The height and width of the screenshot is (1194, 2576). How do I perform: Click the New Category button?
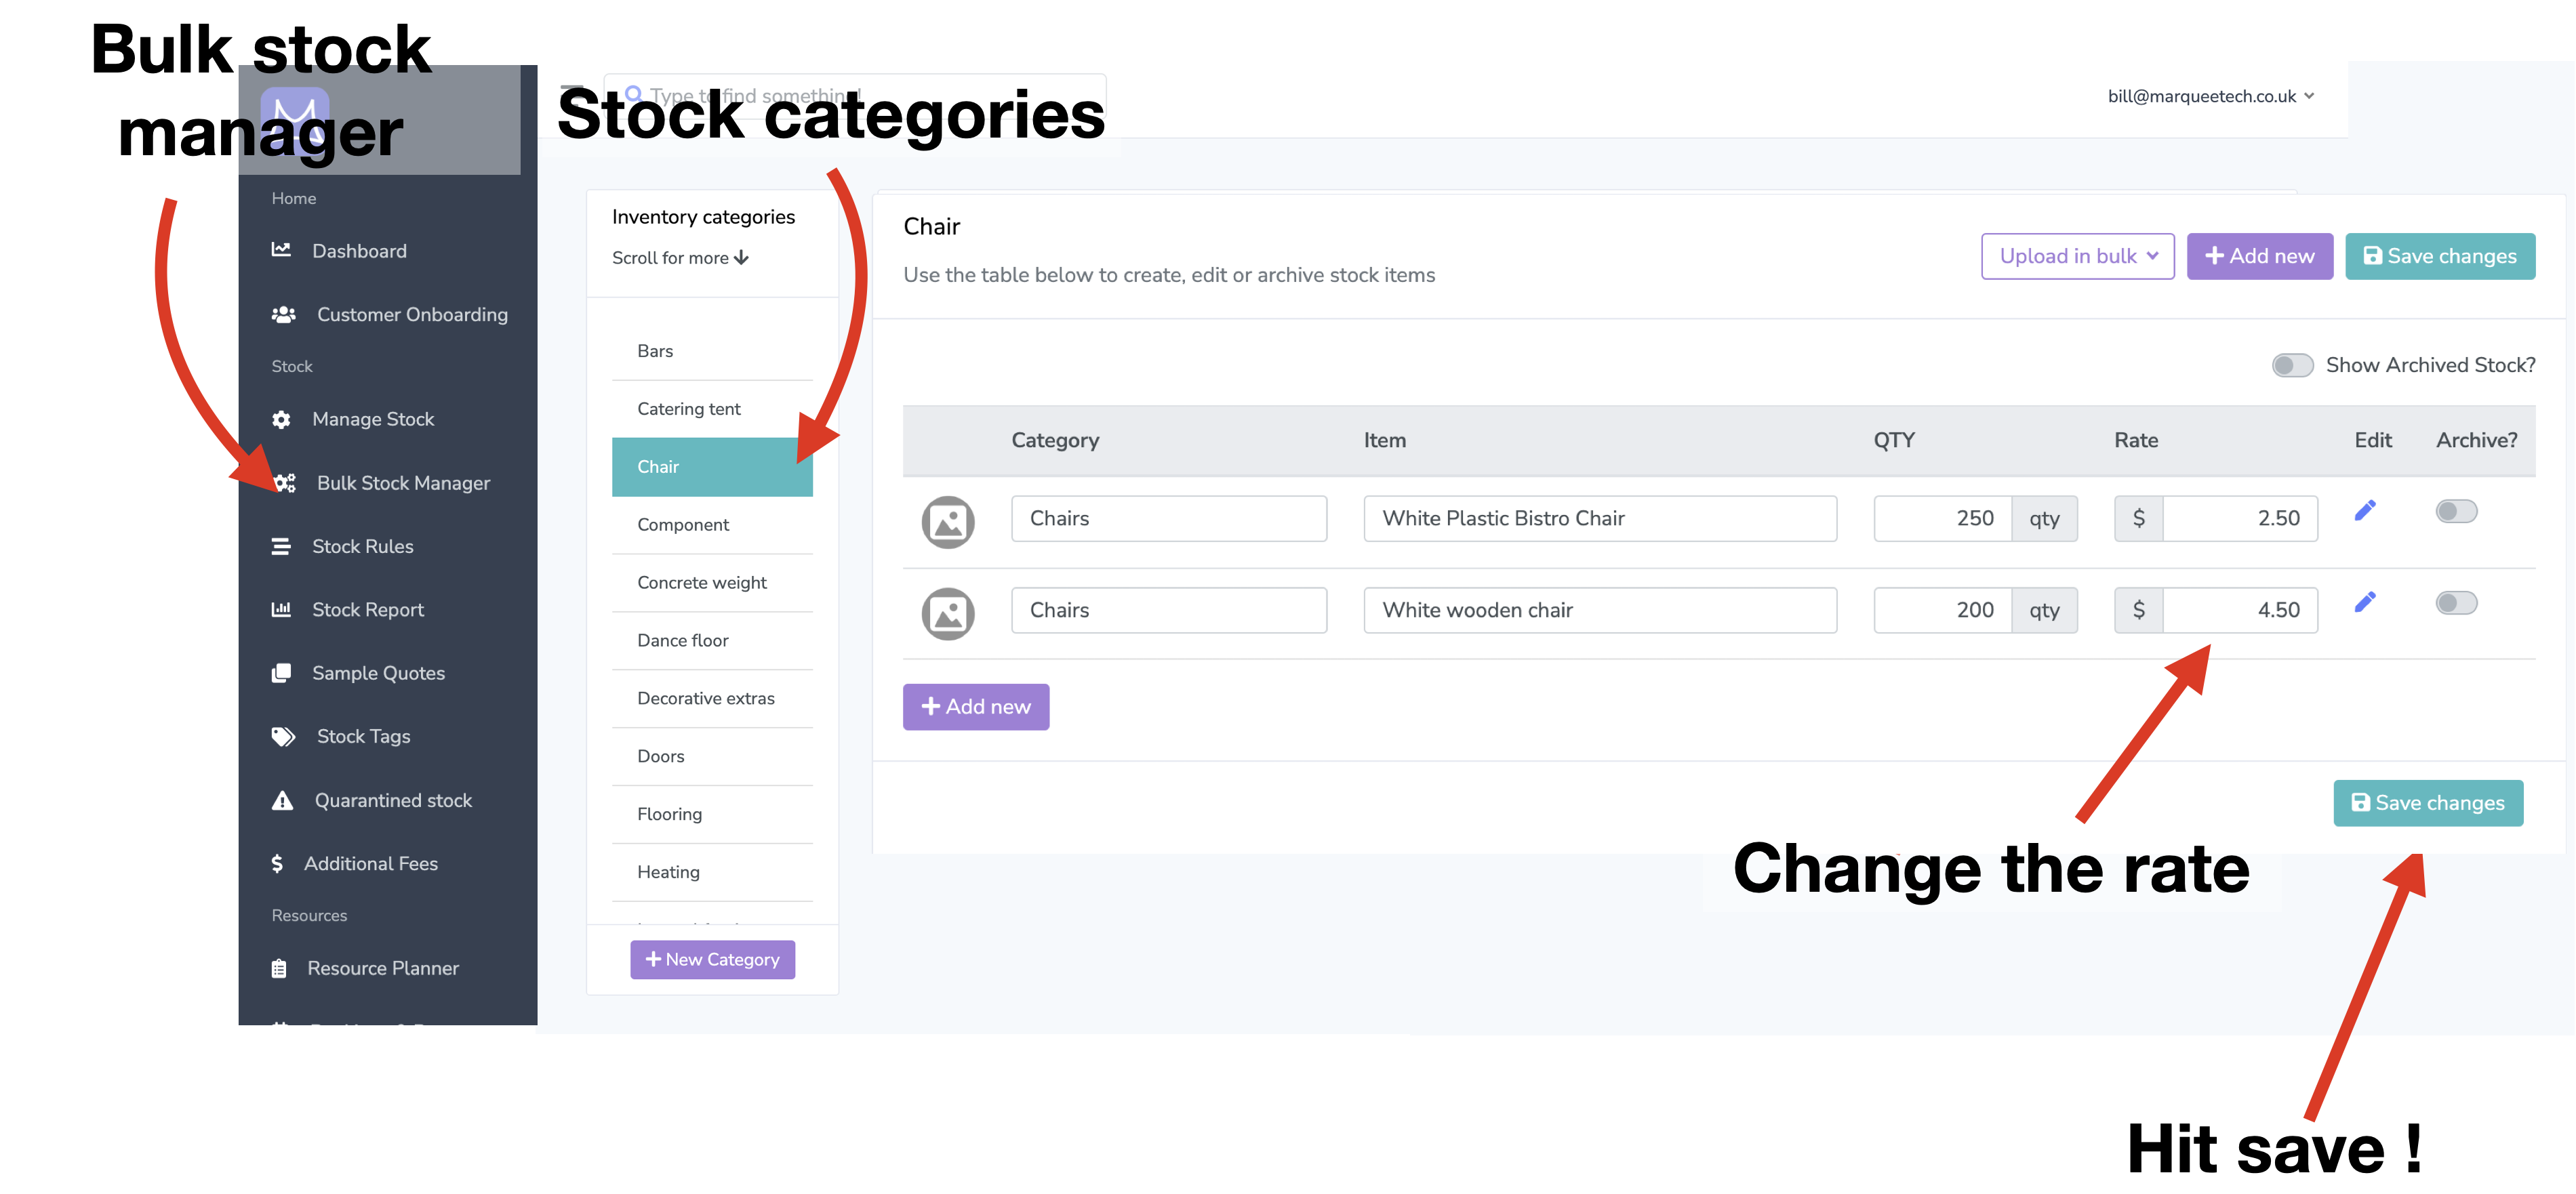(712, 959)
